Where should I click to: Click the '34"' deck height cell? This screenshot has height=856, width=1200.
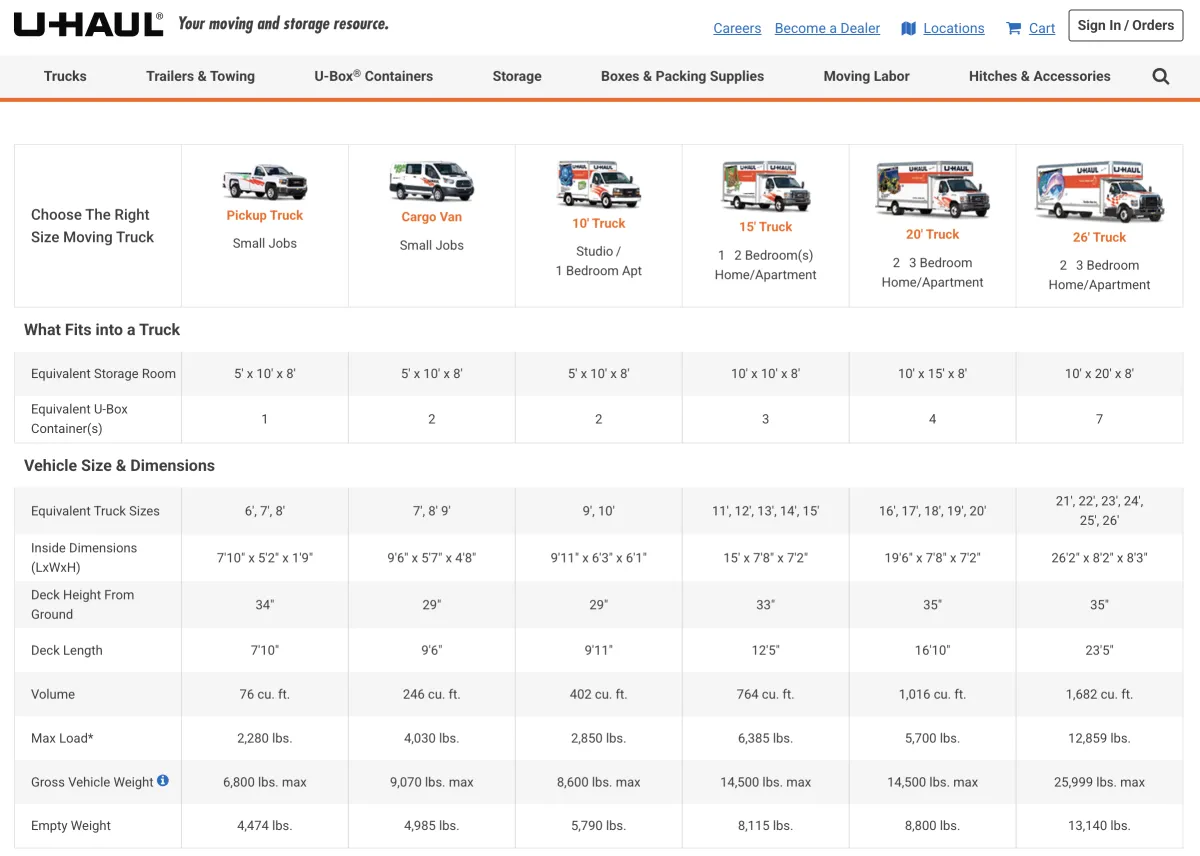coord(265,604)
